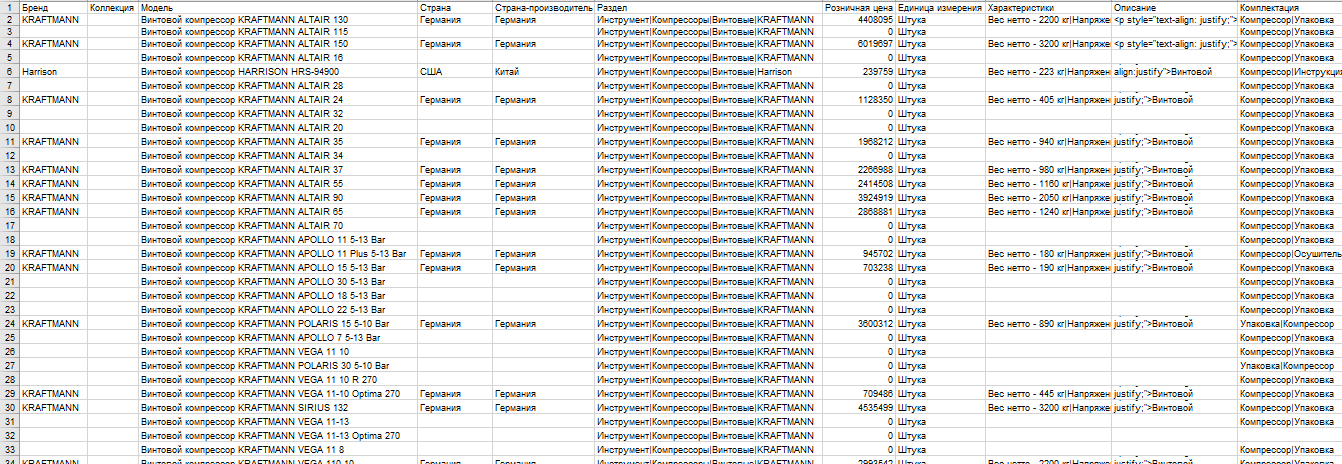Click the price cell 4535499
This screenshot has height=464, width=1342.
click(859, 408)
